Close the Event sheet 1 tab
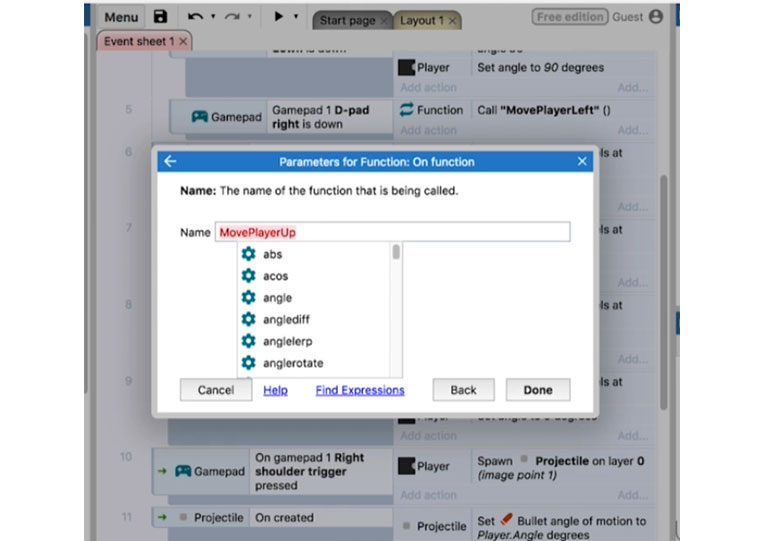Image resolution: width=763 pixels, height=541 pixels. [183, 42]
